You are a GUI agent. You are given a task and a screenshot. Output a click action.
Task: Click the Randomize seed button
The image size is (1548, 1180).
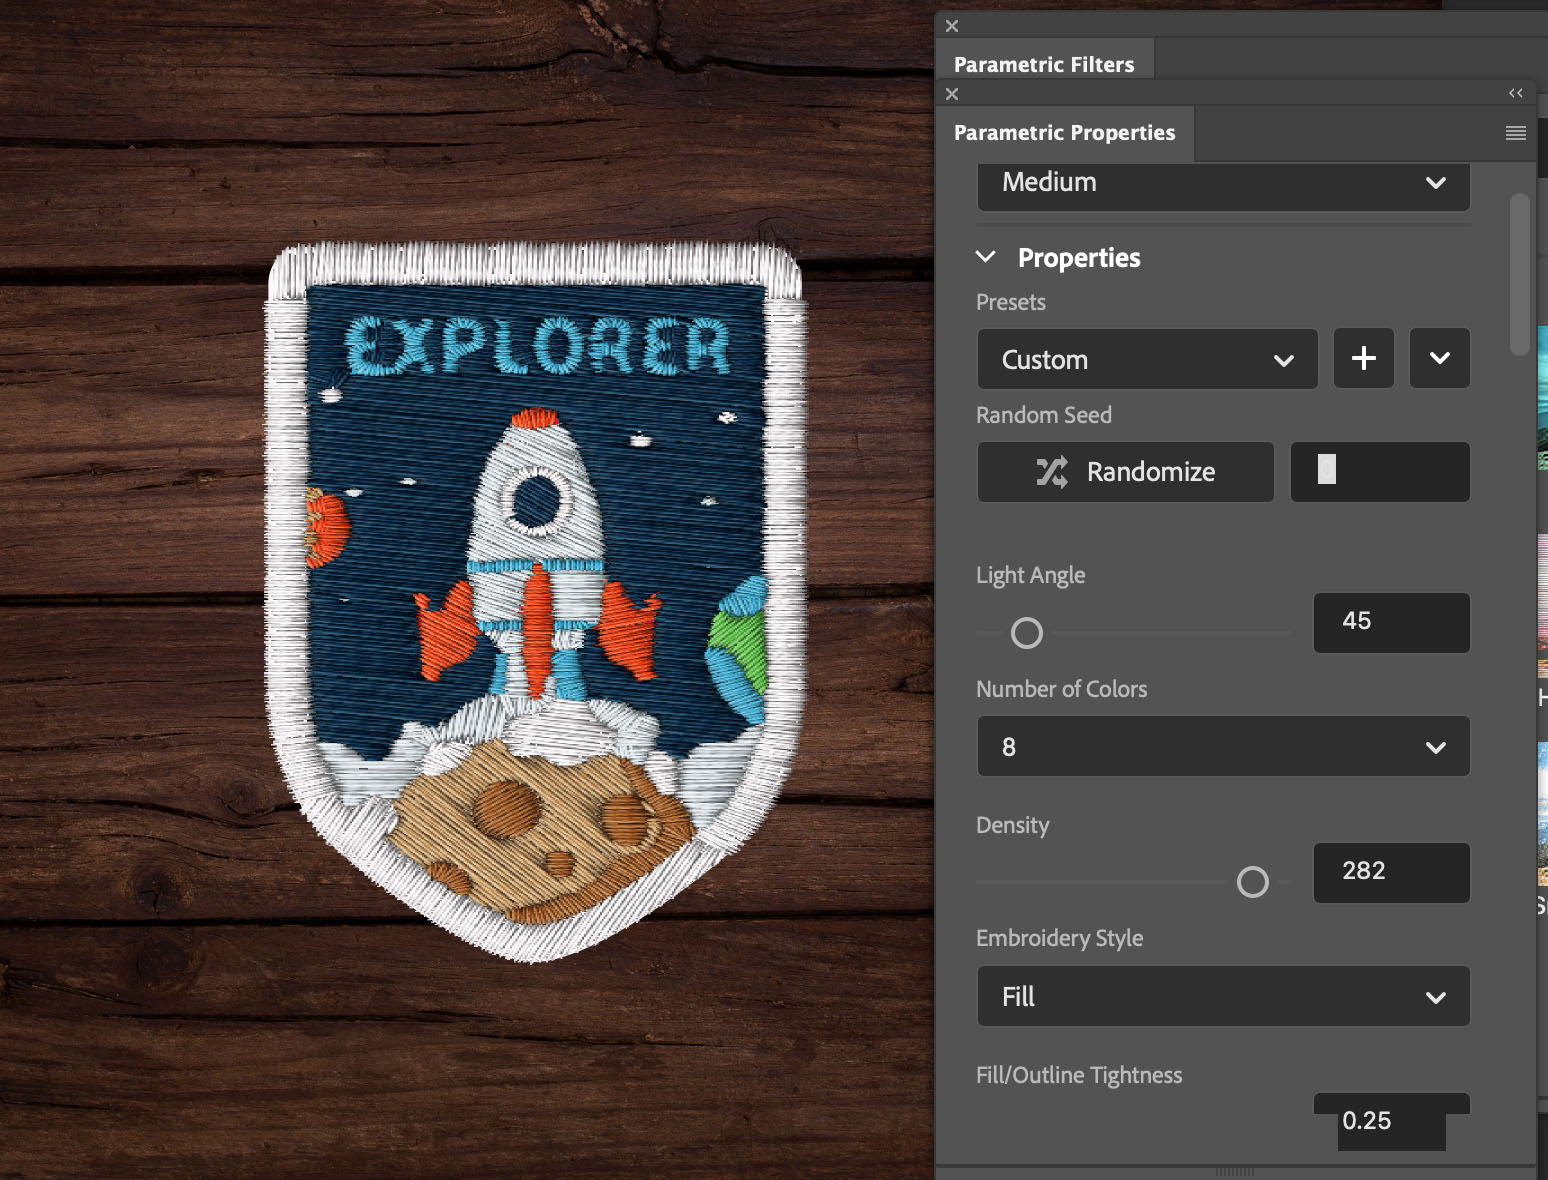[x=1126, y=472]
